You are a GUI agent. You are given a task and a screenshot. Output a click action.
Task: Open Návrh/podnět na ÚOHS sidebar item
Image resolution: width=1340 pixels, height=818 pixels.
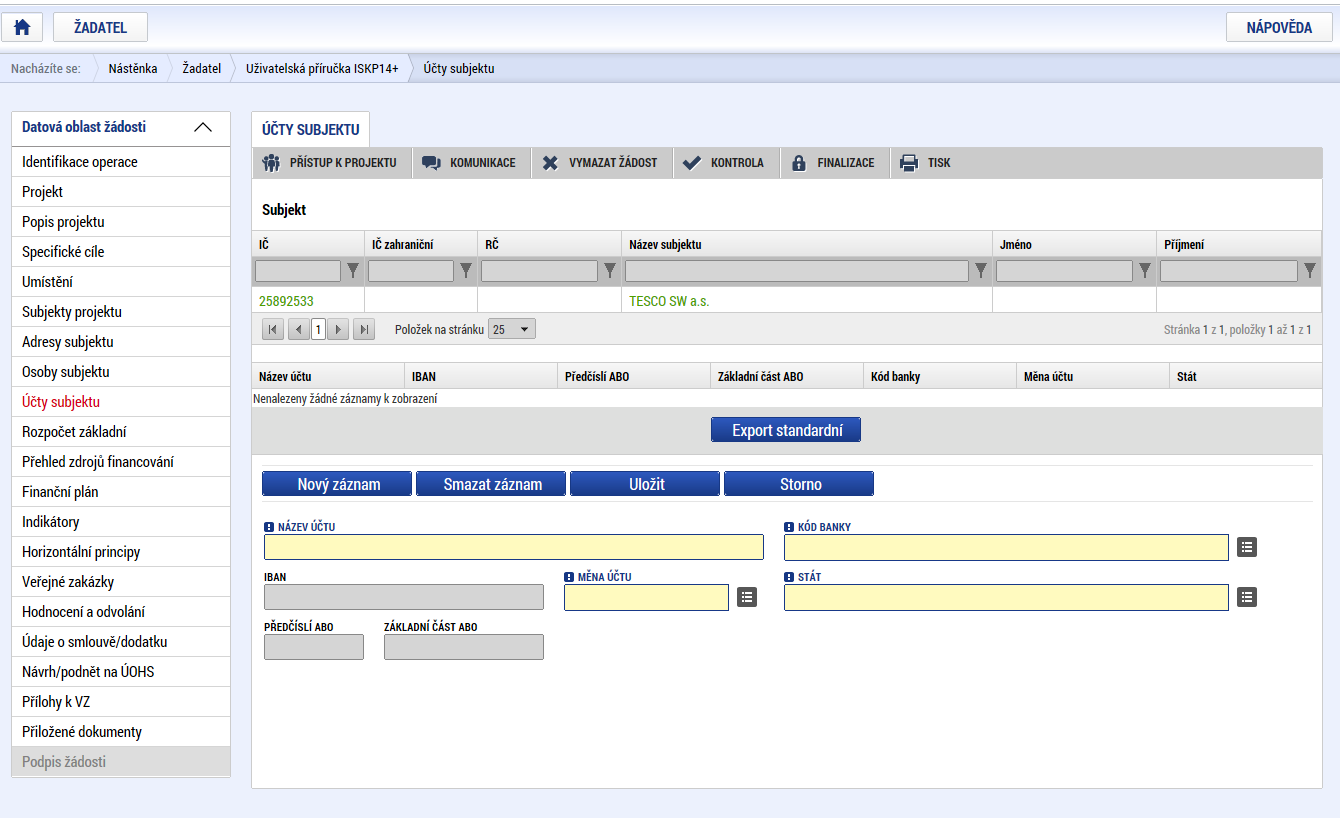point(120,672)
